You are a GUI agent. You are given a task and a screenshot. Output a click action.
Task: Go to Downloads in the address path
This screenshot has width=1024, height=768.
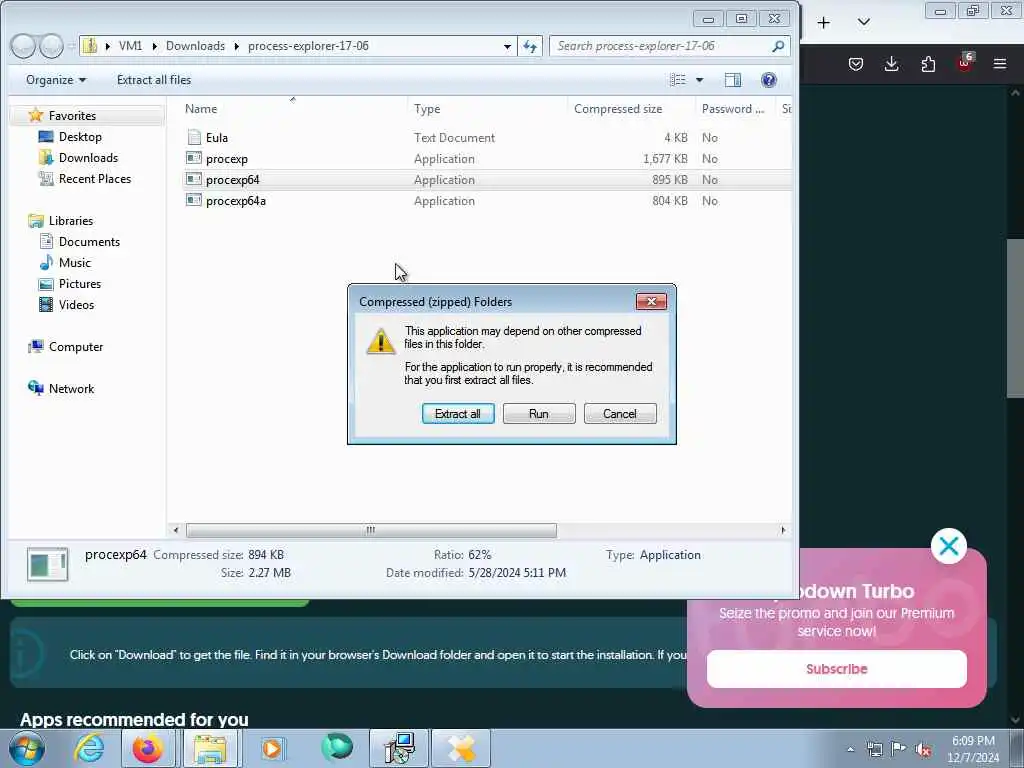click(x=195, y=46)
